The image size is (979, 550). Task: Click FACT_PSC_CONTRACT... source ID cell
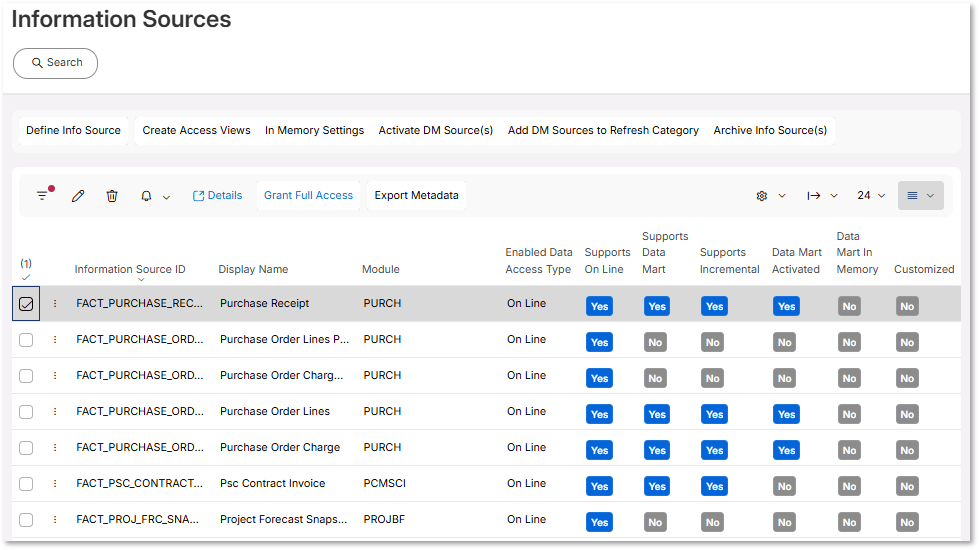coord(140,483)
